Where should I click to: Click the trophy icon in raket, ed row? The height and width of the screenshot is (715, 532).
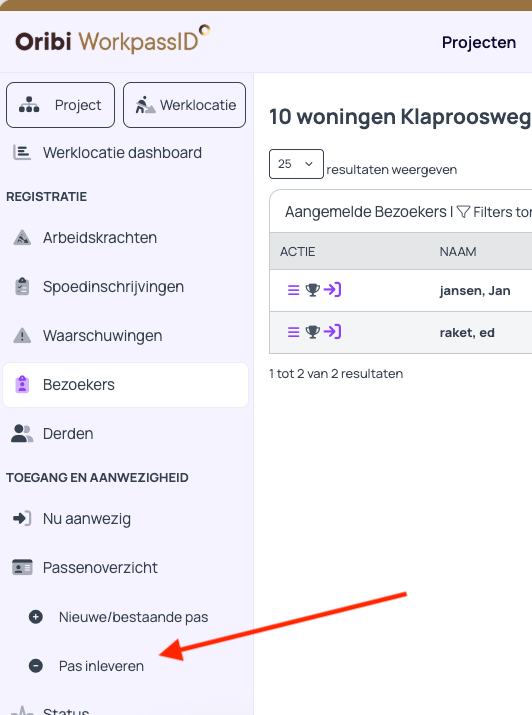(x=313, y=332)
